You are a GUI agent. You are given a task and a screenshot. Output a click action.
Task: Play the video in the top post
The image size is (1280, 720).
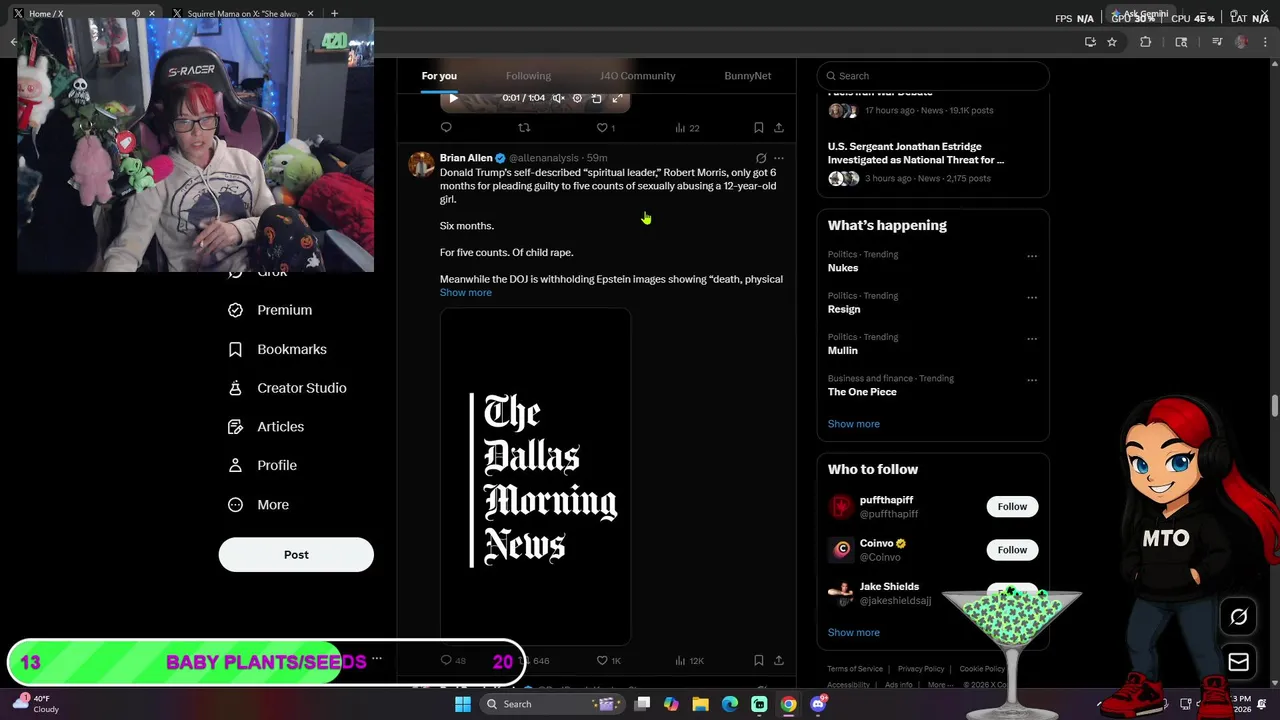(453, 98)
